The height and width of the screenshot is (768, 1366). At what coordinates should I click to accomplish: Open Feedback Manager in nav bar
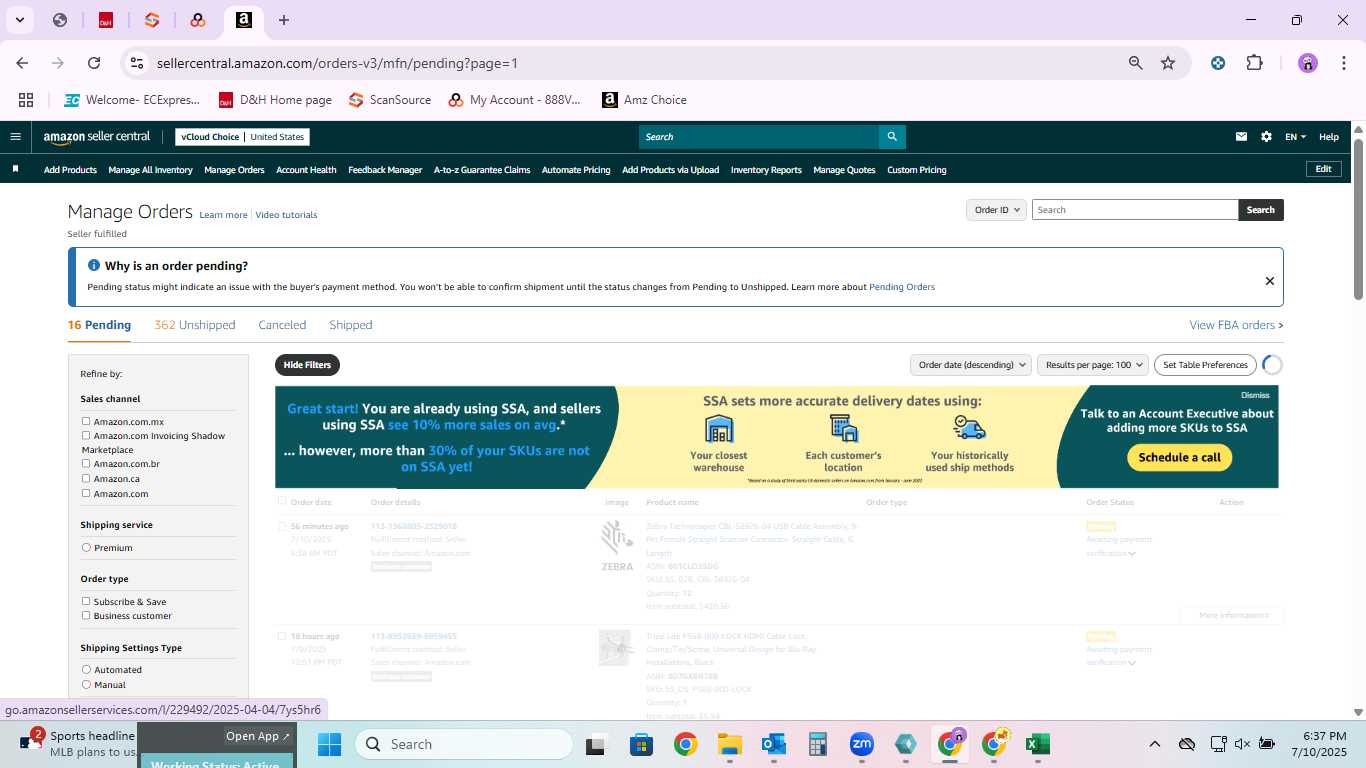[385, 170]
